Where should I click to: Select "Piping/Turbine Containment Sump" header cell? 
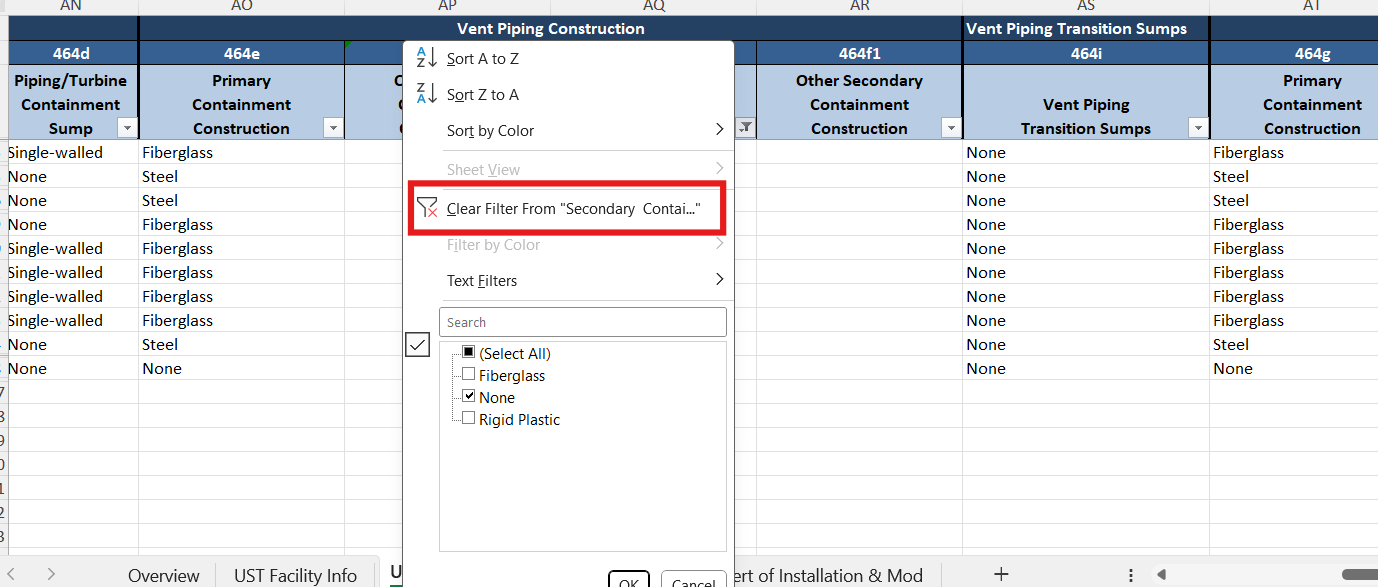coord(72,103)
